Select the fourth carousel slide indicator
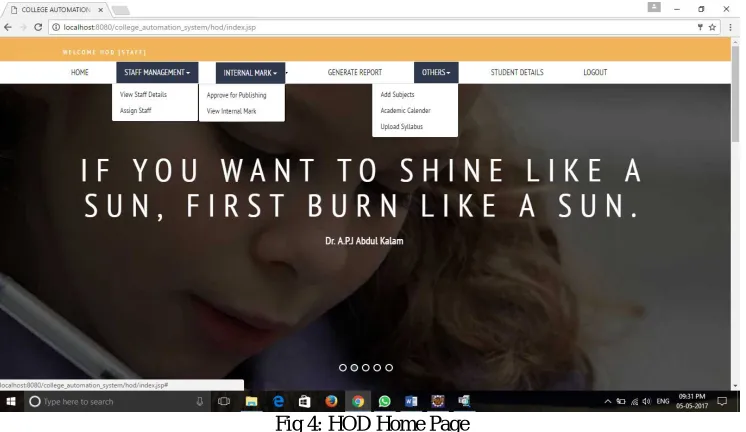The image size is (746, 432). coord(377,367)
